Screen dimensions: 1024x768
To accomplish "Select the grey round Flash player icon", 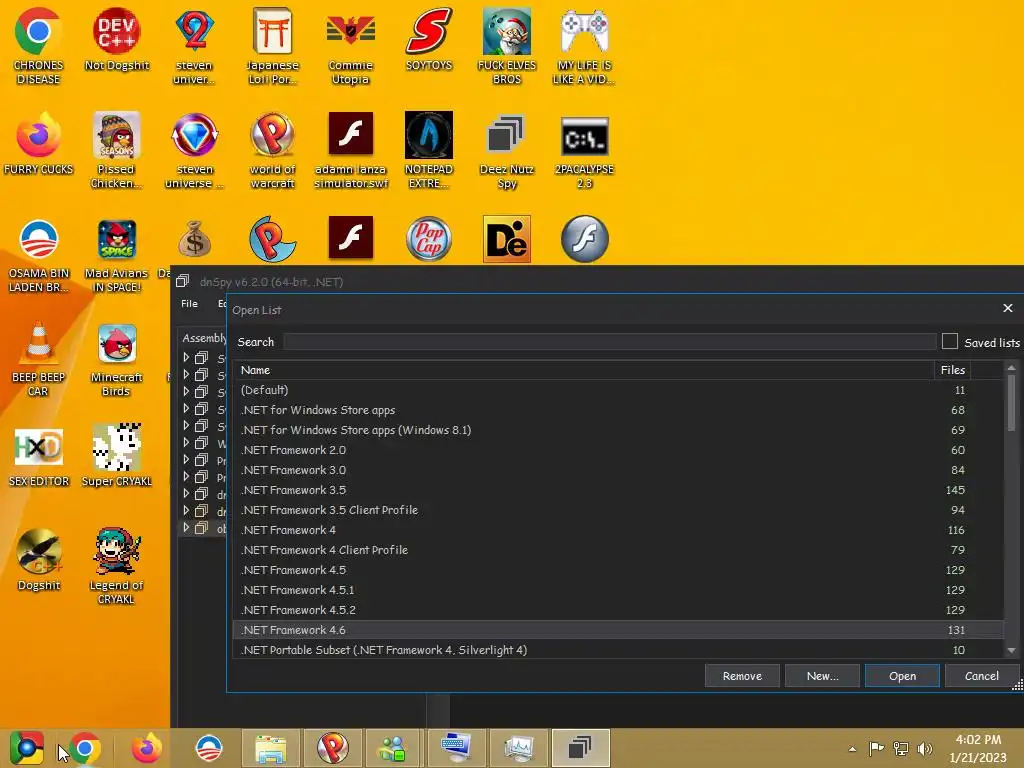I will [584, 239].
